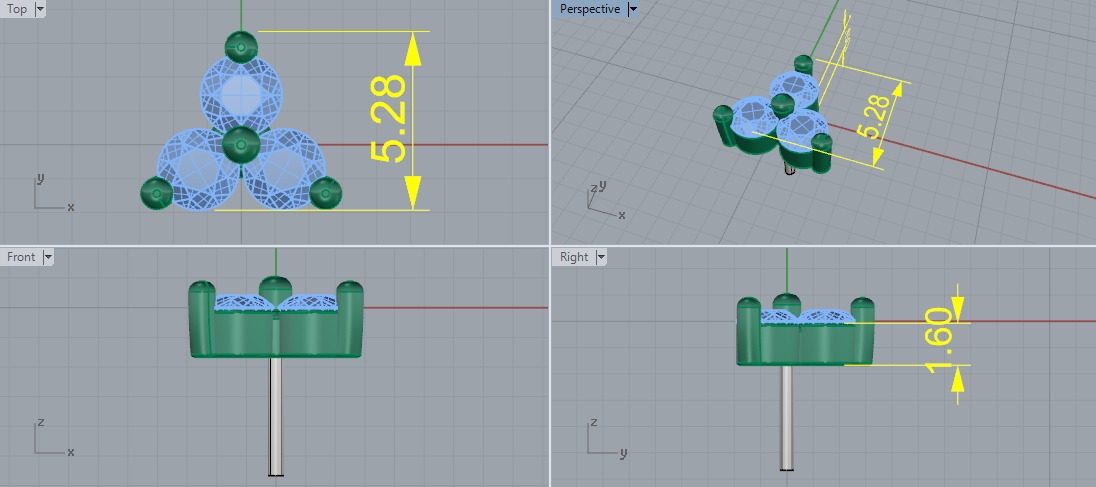Select the topmost prong in Top view
The image size is (1096, 487).
241,48
